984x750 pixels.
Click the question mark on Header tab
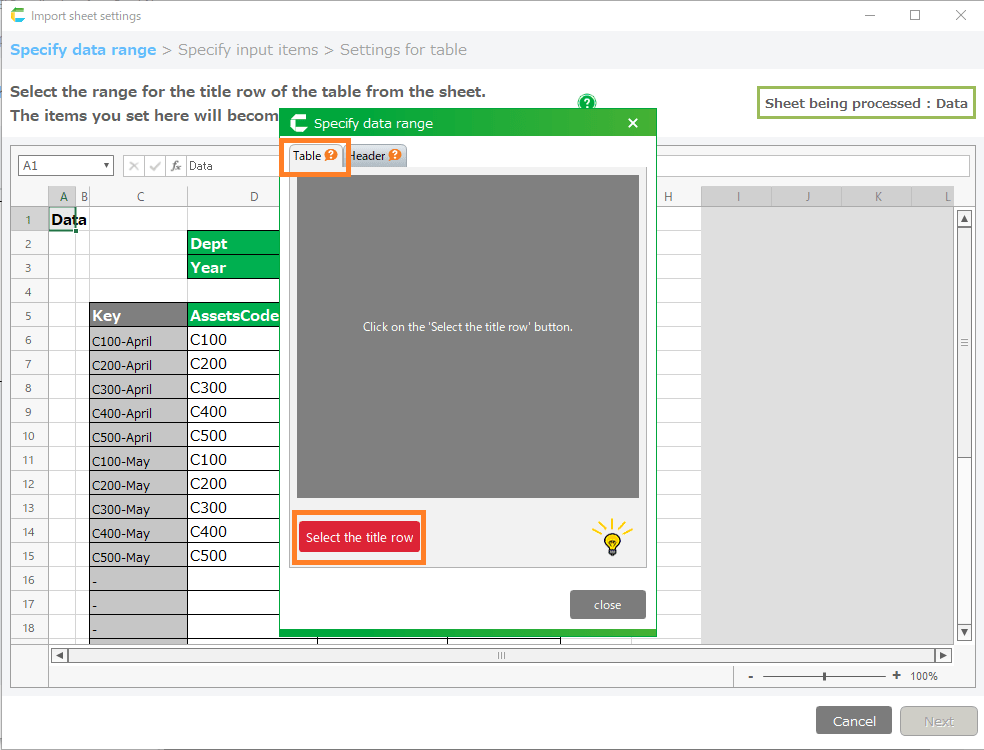coord(395,155)
